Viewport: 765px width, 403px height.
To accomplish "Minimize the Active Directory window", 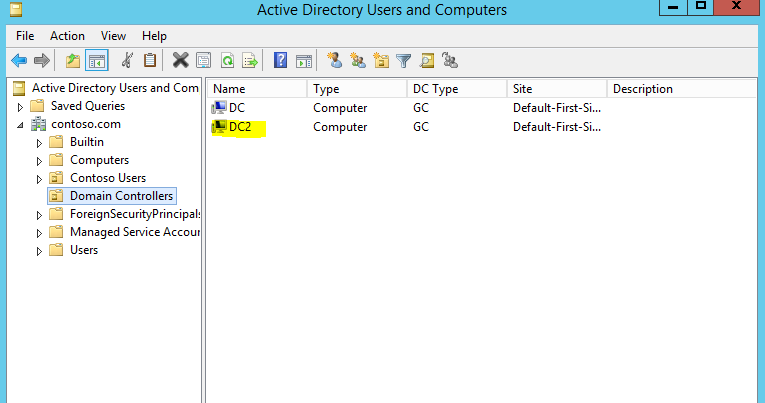I will pos(673,7).
